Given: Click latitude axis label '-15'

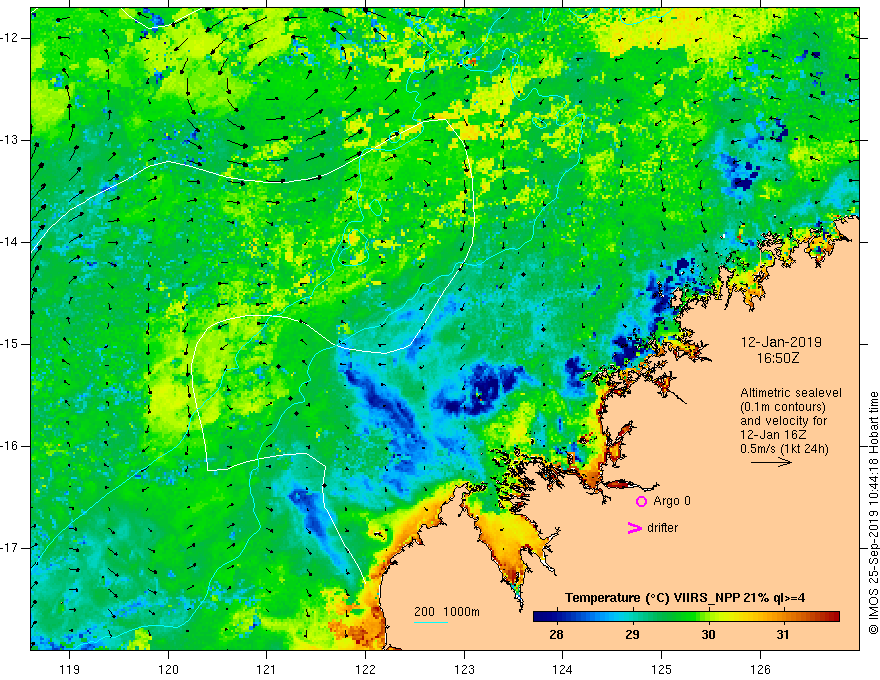Looking at the screenshot, I should pos(10,344).
